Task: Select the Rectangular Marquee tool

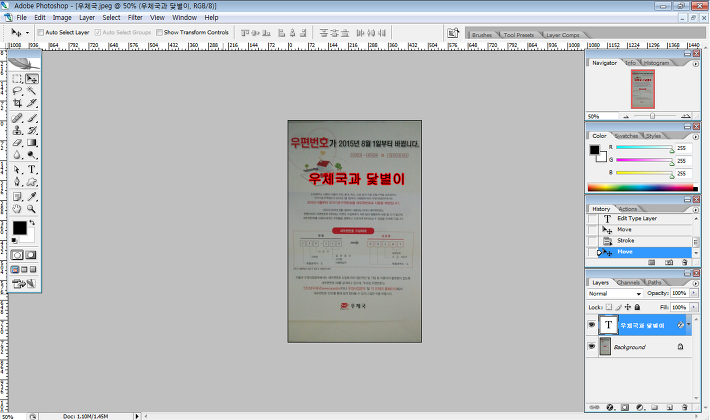Action: (x=17, y=79)
